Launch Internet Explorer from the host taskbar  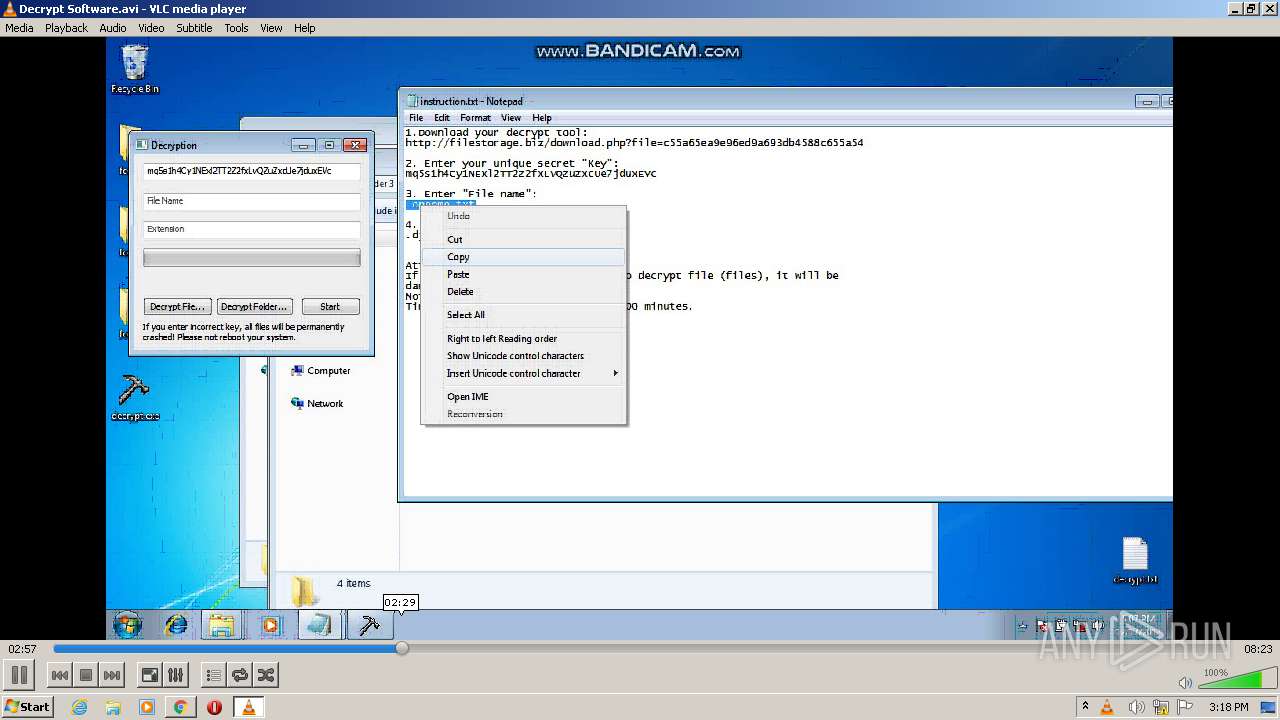(x=79, y=707)
